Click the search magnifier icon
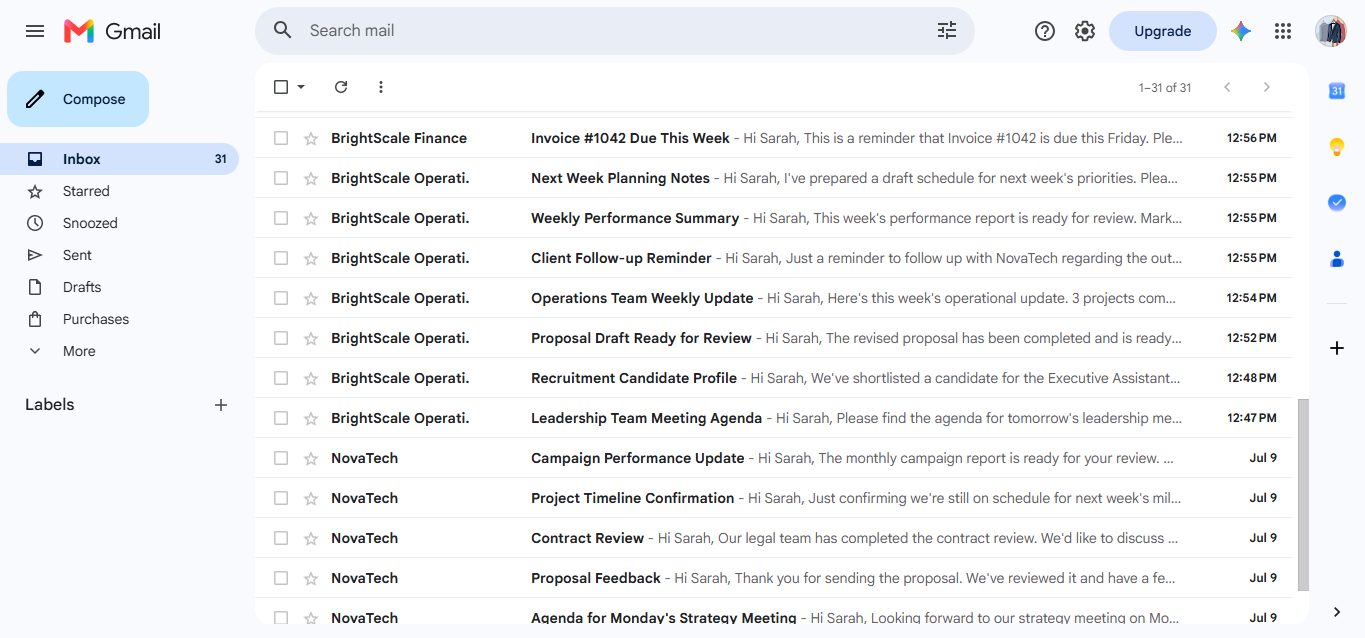Screen dimensions: 1365x638 tap(283, 30)
